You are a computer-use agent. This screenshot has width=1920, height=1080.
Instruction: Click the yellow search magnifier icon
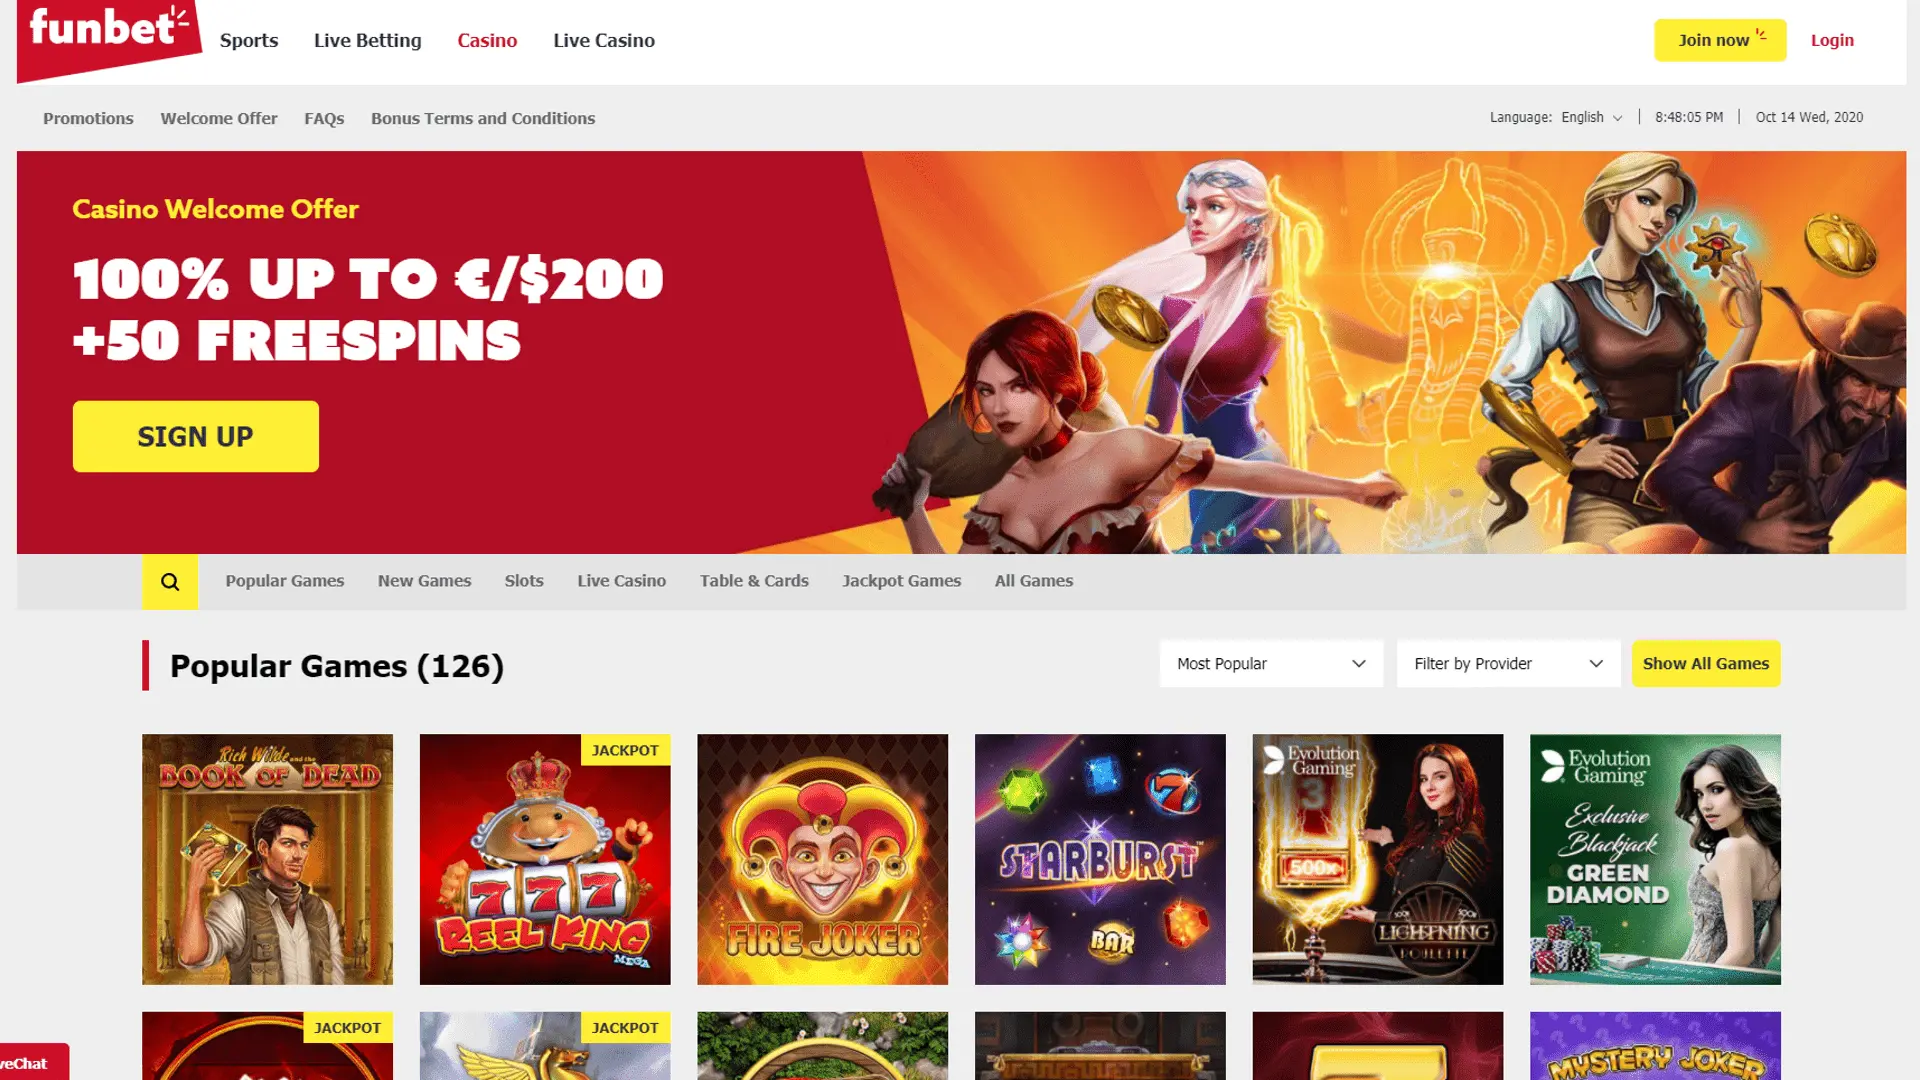[x=170, y=582]
